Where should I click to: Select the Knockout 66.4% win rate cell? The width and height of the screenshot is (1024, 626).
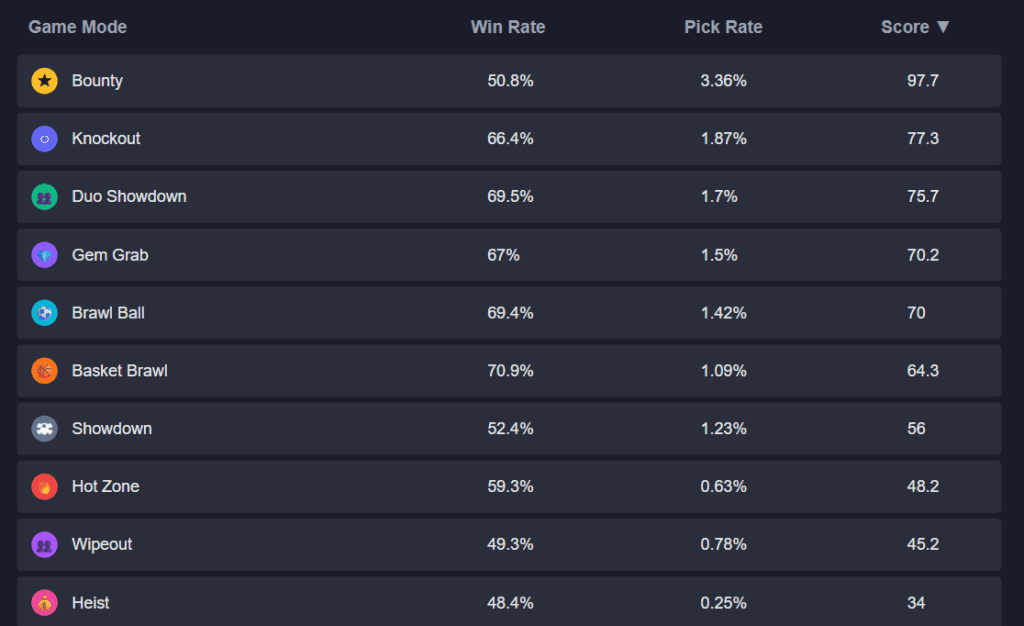[510, 139]
